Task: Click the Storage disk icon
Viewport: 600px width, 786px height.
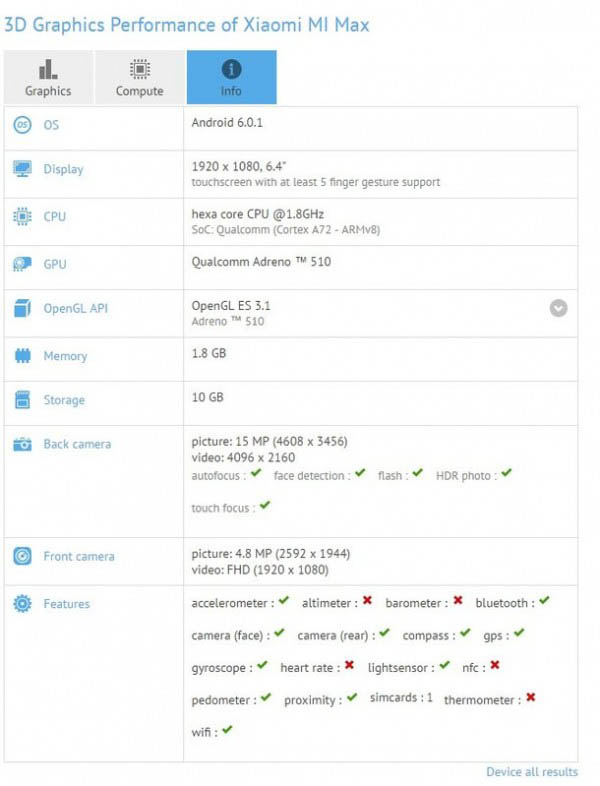Action: (22, 400)
